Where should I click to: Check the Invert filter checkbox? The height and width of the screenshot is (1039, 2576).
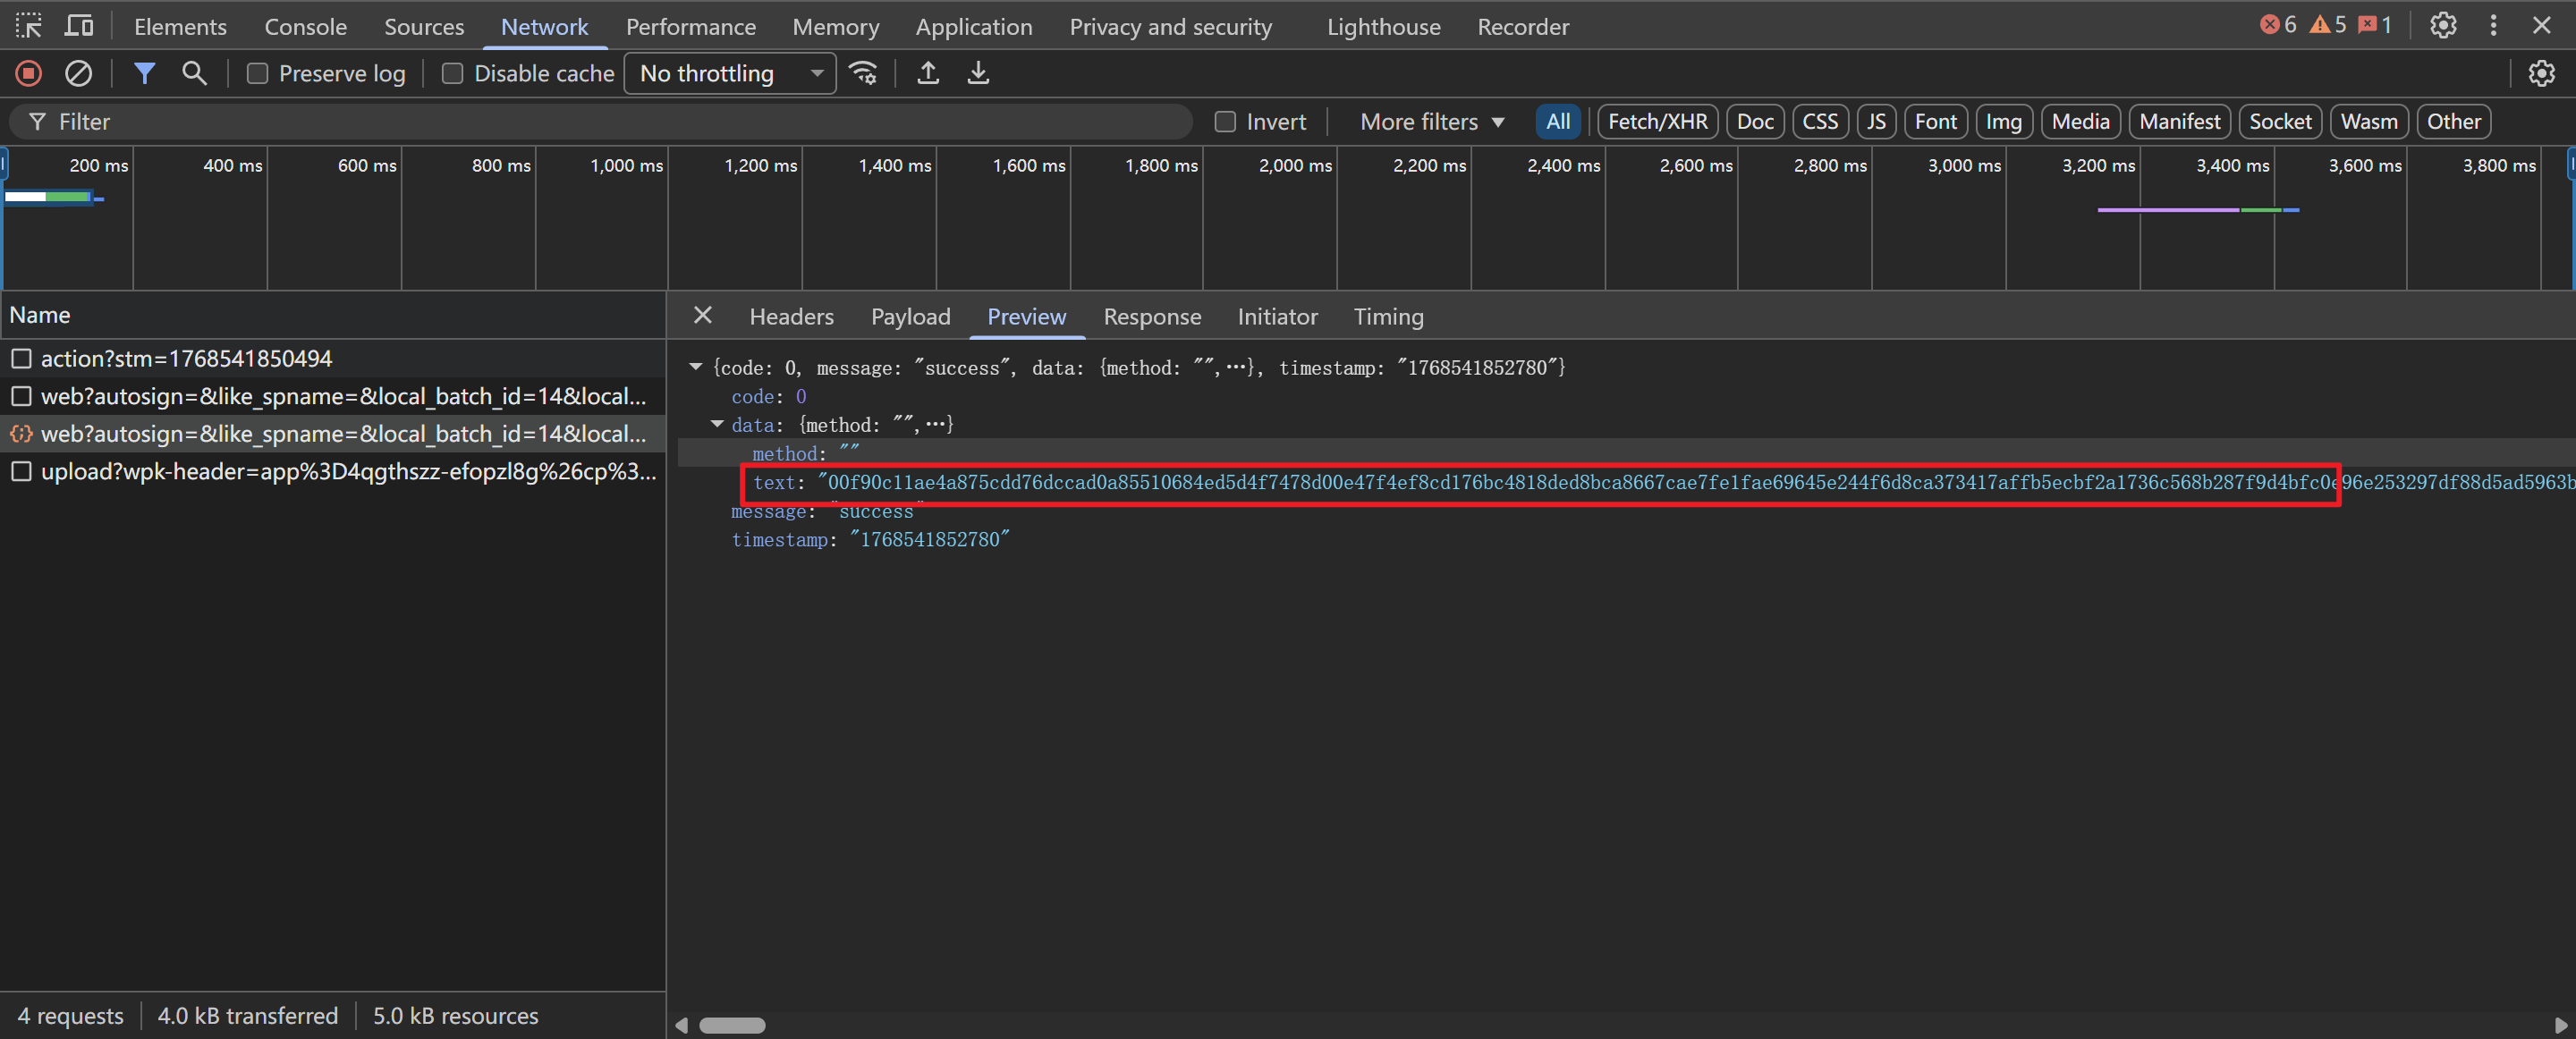click(1225, 122)
